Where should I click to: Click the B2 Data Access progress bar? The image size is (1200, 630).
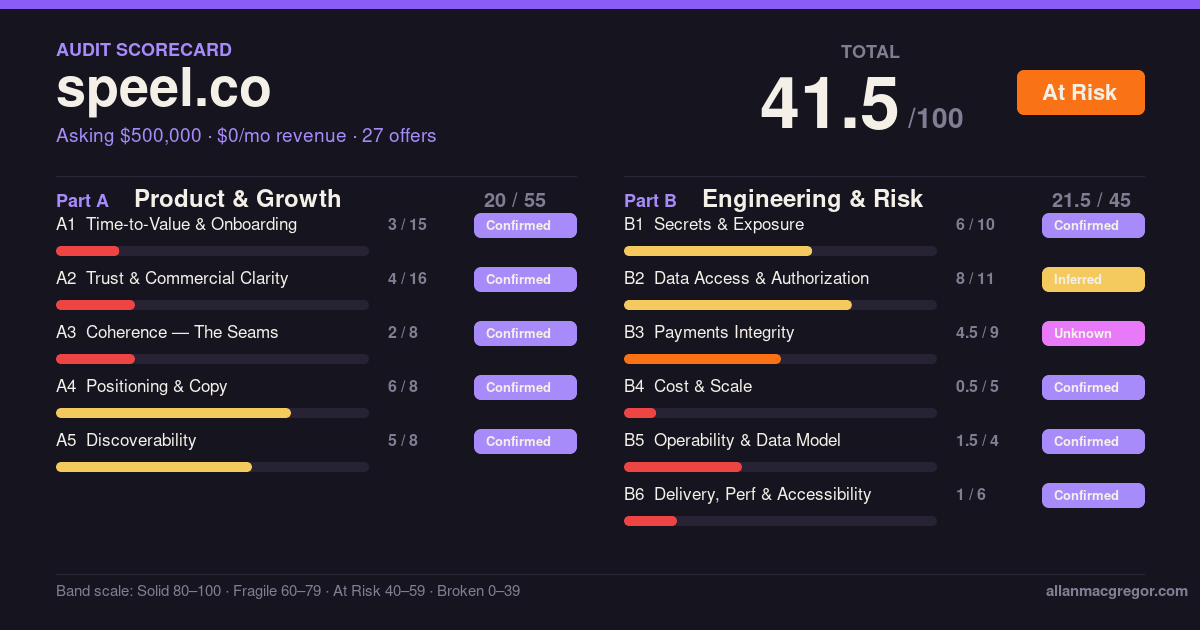pyautogui.click(x=780, y=305)
